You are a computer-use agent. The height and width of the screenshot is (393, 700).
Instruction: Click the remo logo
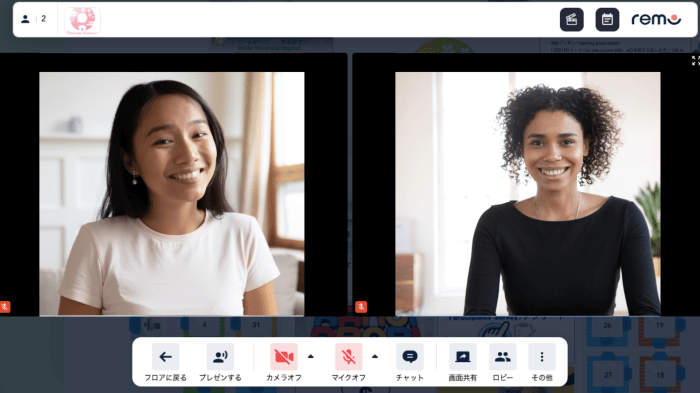(x=656, y=19)
